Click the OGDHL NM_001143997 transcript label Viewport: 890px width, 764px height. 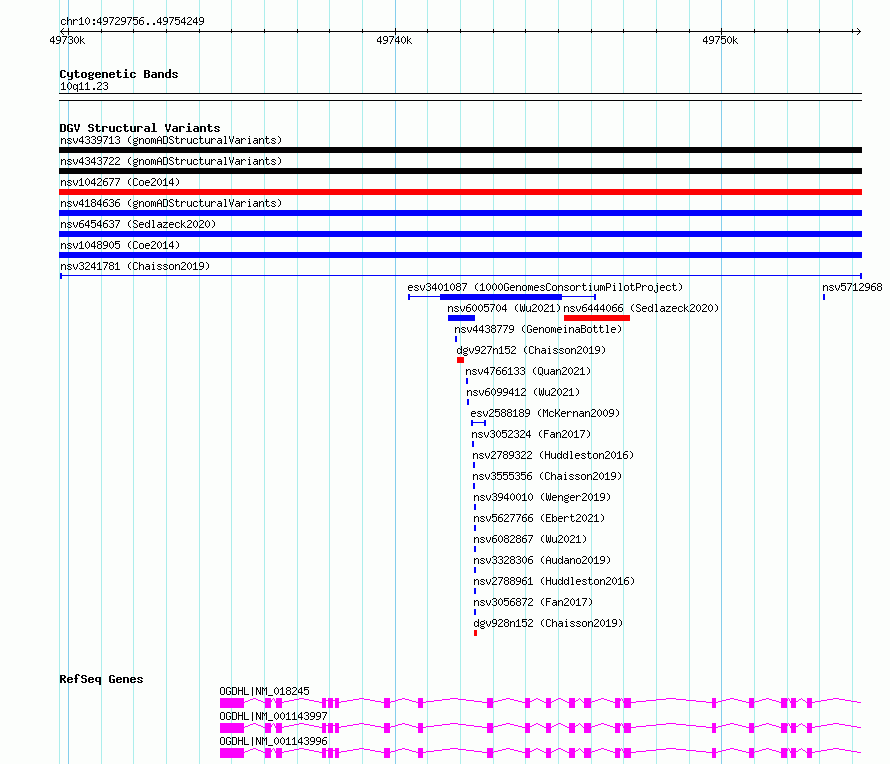click(x=273, y=716)
